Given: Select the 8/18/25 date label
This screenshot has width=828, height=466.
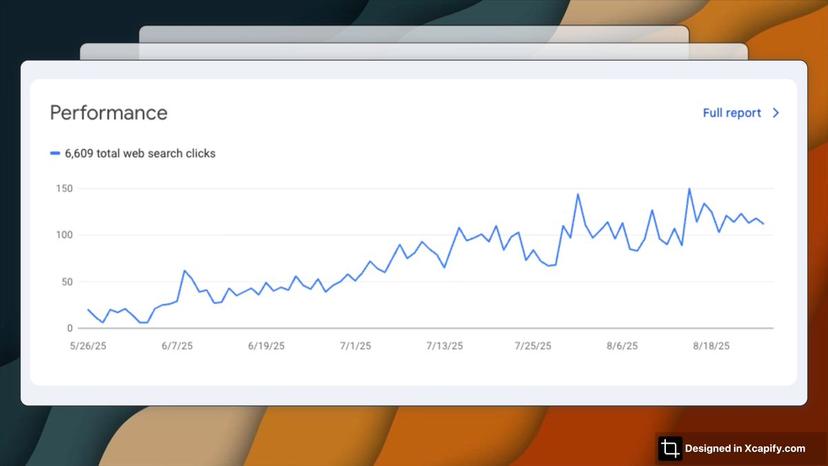Looking at the screenshot, I should 711,346.
